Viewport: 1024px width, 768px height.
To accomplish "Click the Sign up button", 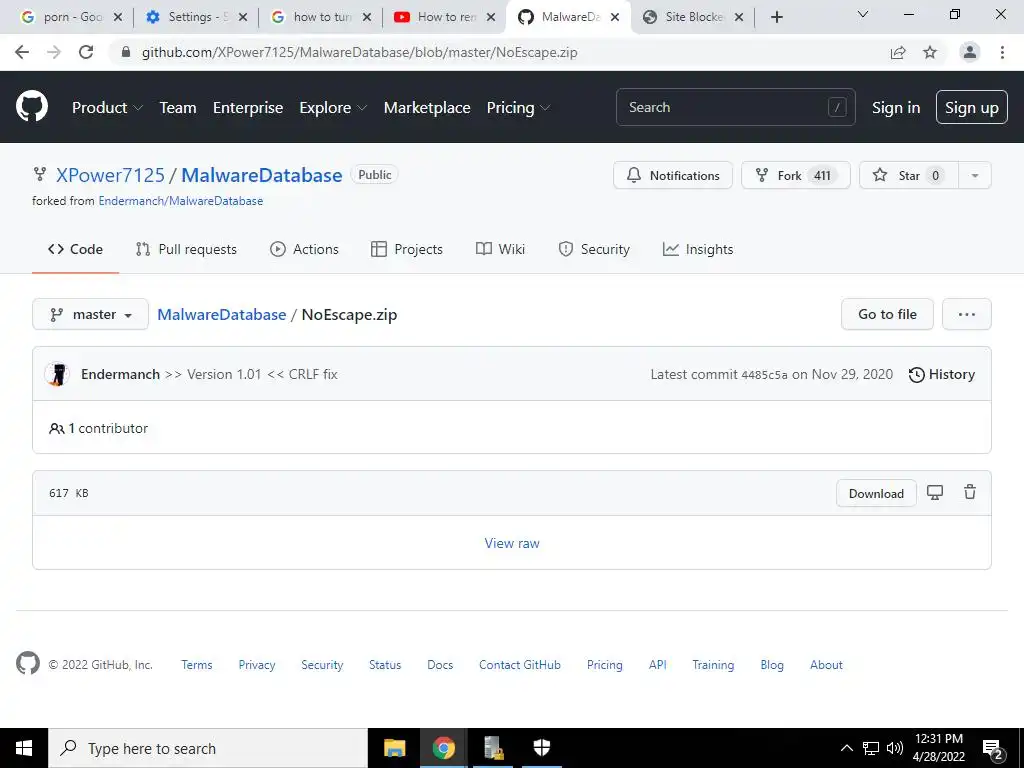I will point(972,107).
